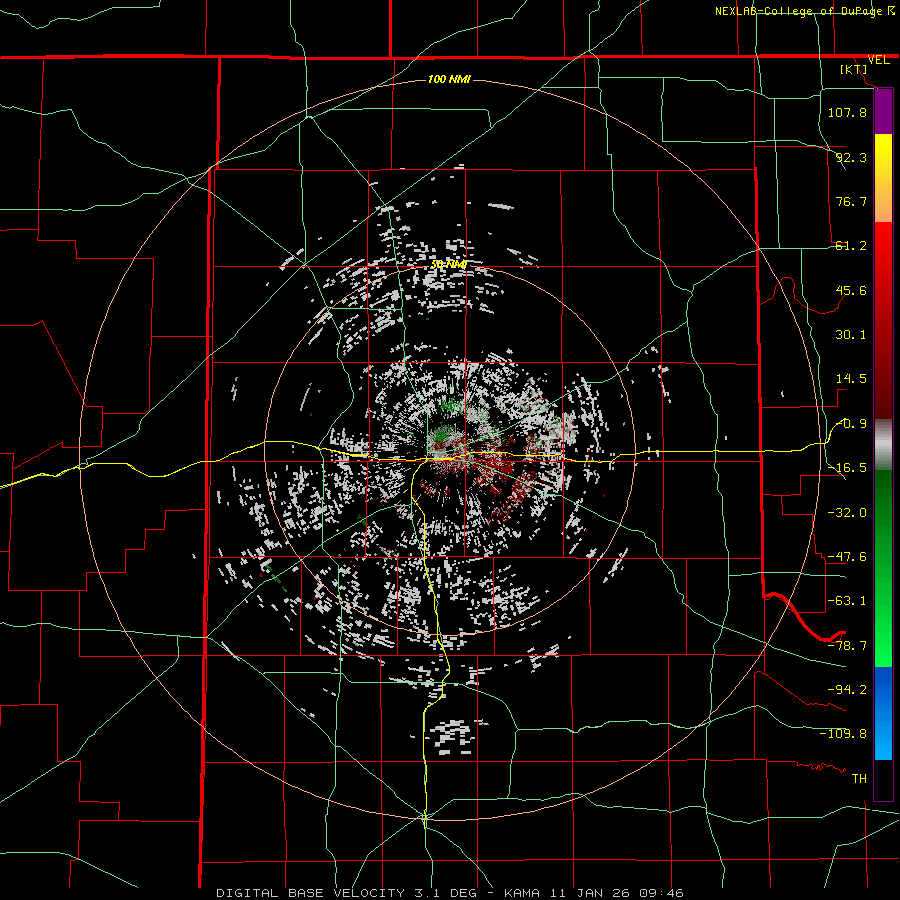Click the -47.6 velocity scale value
This screenshot has width=900, height=900.
(x=847, y=557)
